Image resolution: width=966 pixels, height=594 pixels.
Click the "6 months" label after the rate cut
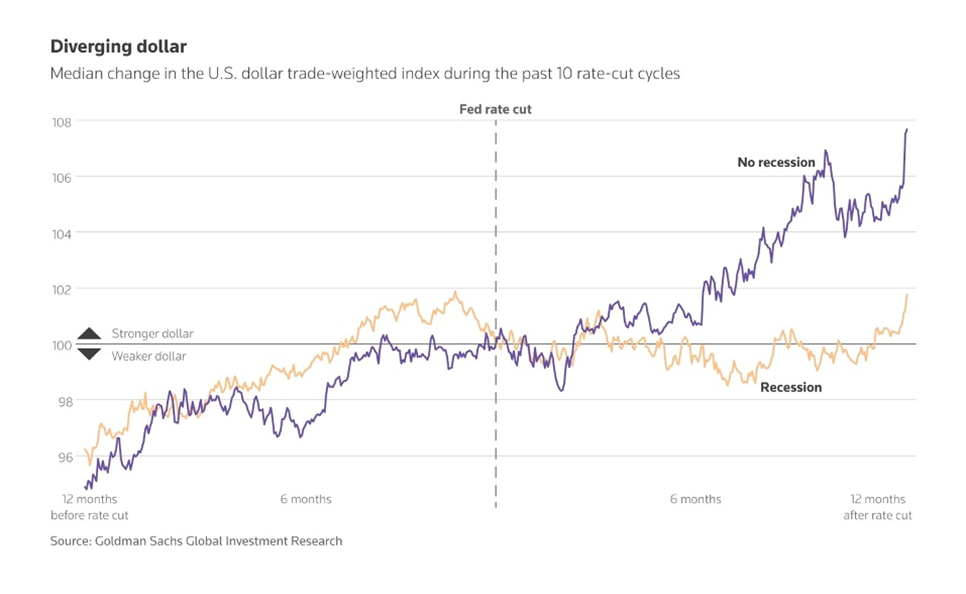tap(695, 499)
